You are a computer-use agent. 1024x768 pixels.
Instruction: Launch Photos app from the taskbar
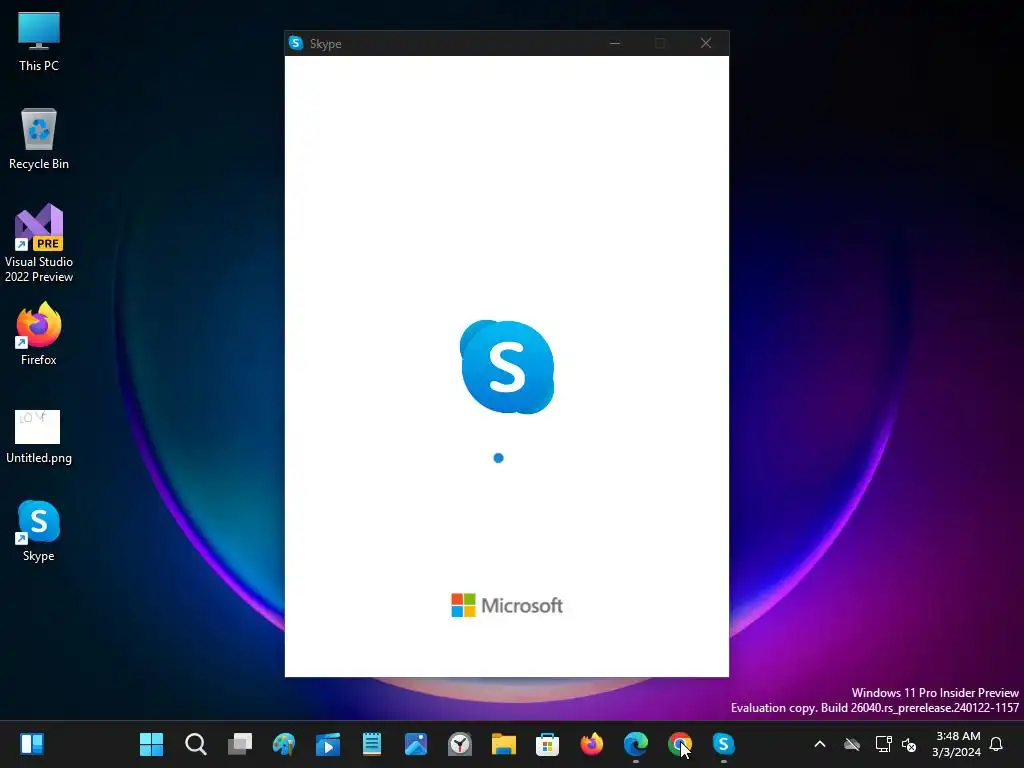(415, 744)
